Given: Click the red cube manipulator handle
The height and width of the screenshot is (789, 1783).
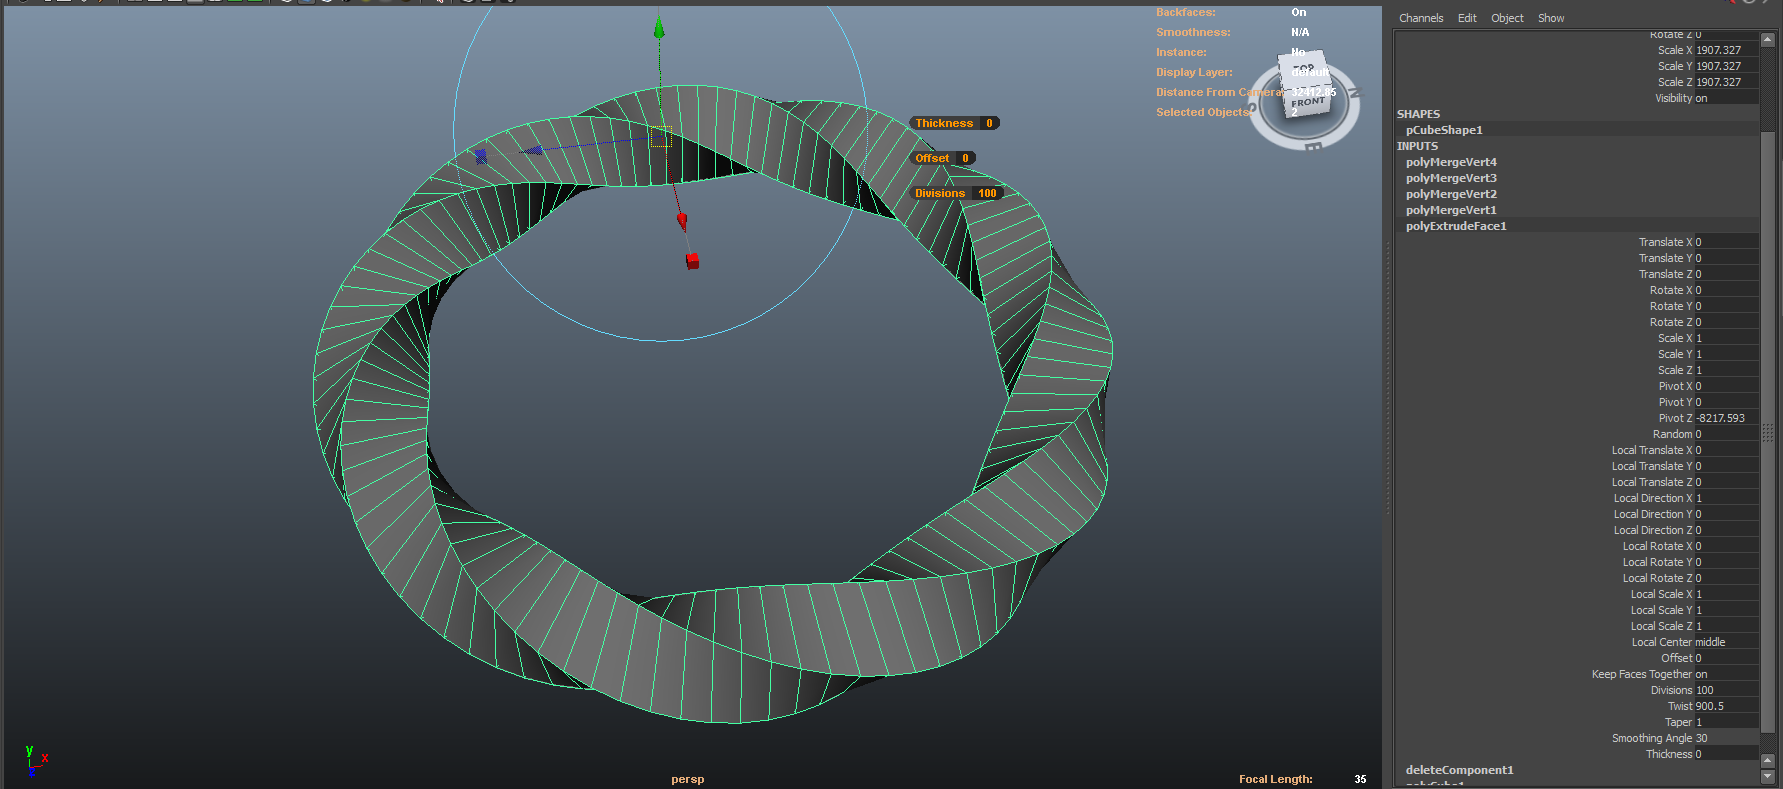Looking at the screenshot, I should tap(692, 261).
